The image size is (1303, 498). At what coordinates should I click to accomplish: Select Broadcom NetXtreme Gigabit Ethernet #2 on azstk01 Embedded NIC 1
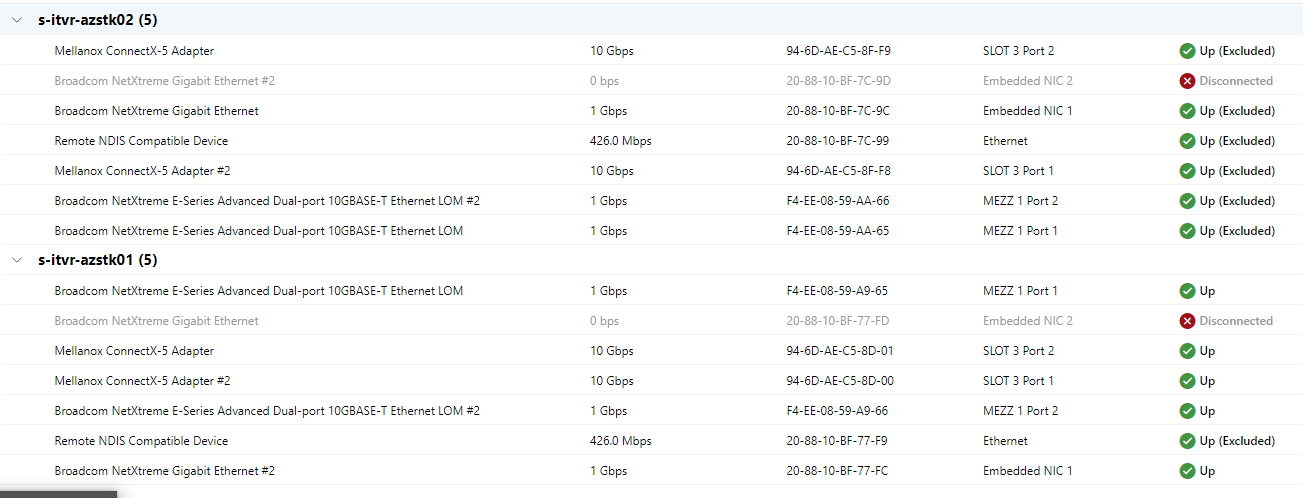tap(165, 471)
